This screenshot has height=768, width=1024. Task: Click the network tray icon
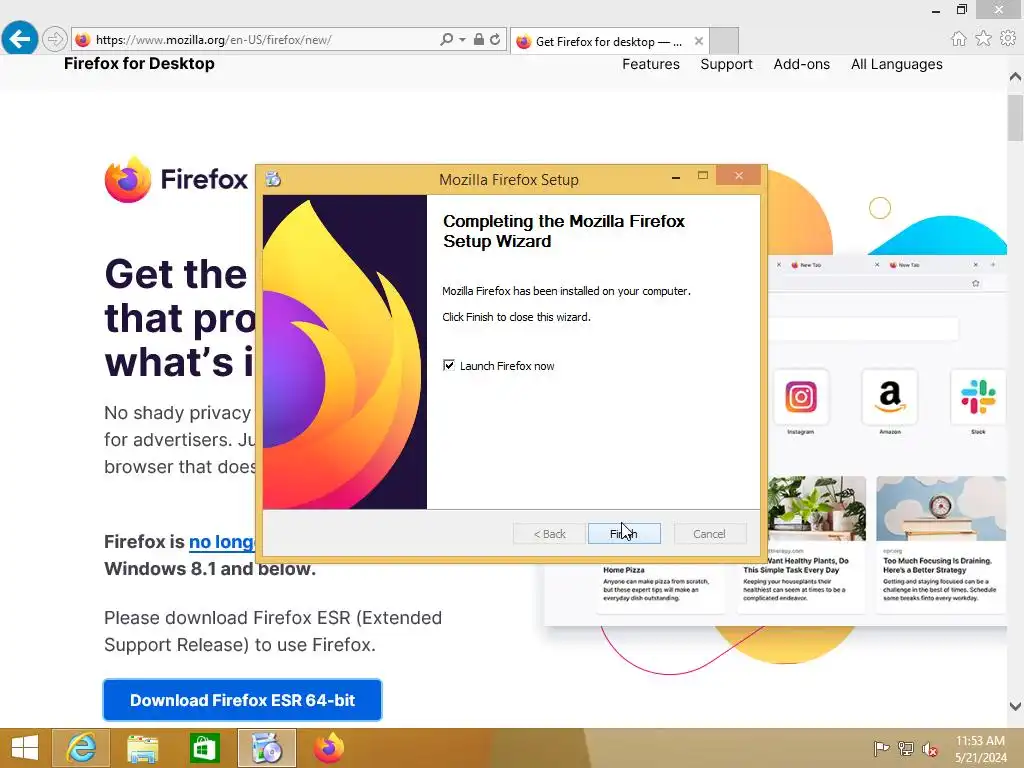click(906, 748)
